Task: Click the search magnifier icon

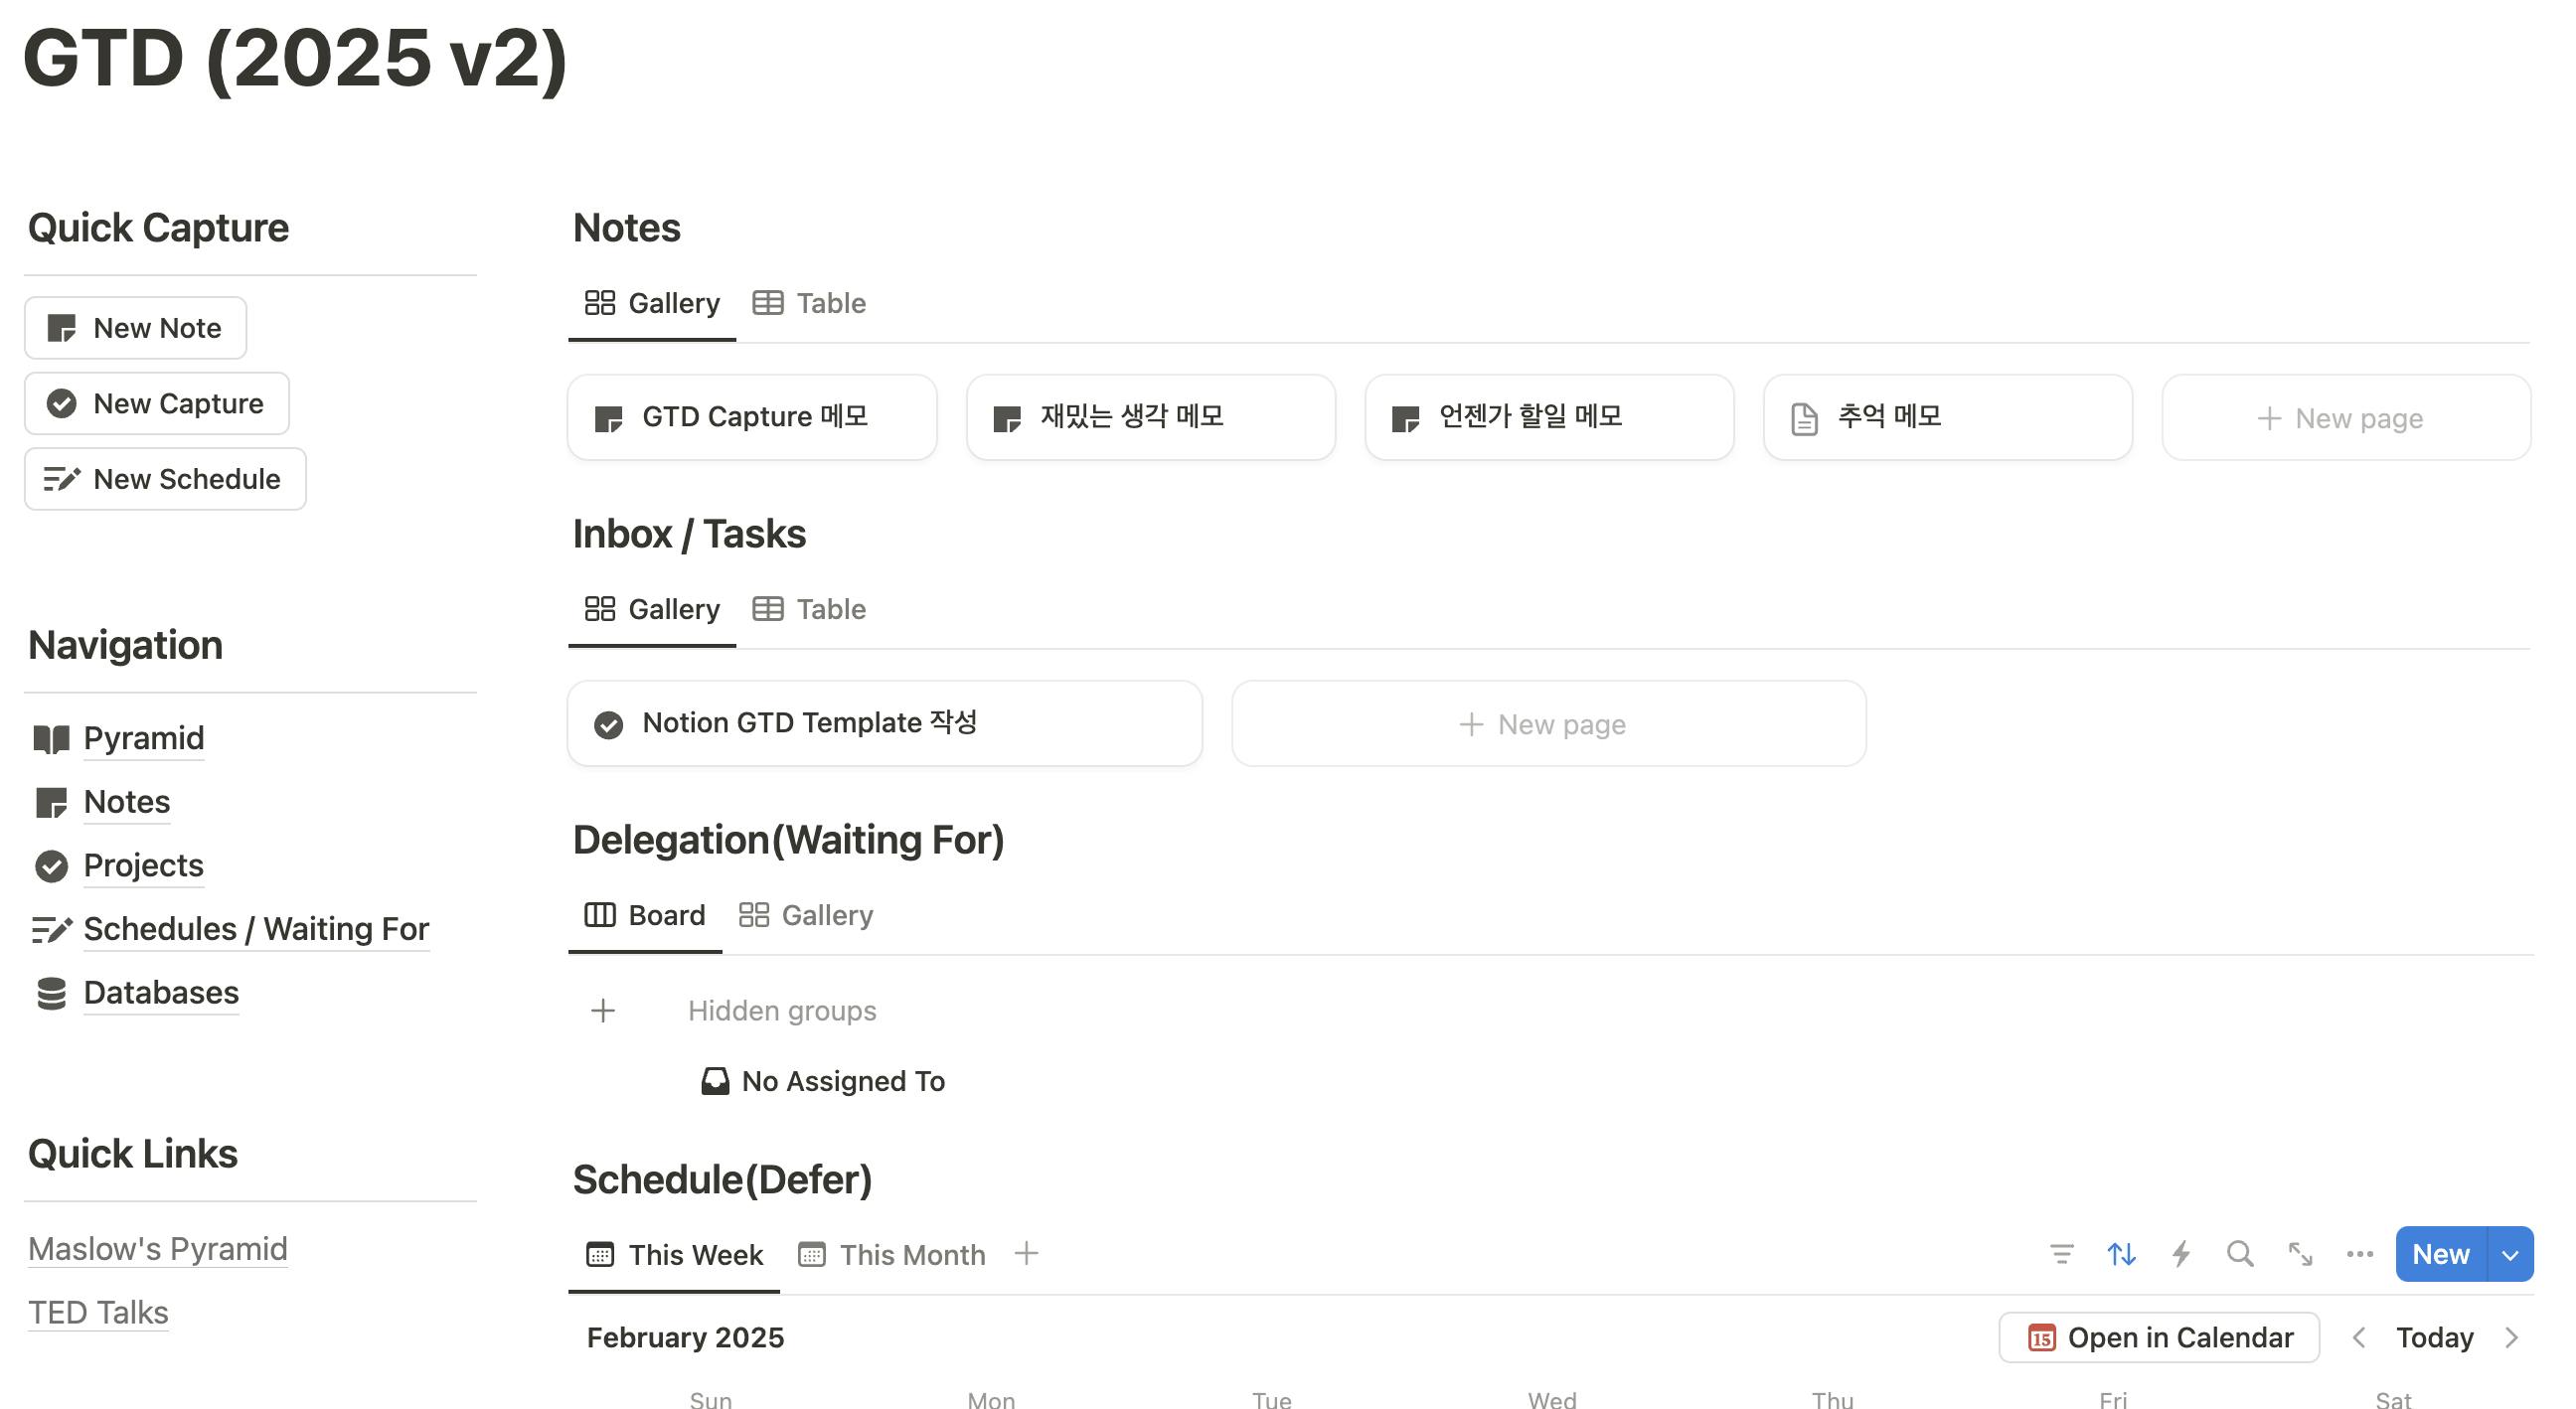Action: (x=2240, y=1254)
